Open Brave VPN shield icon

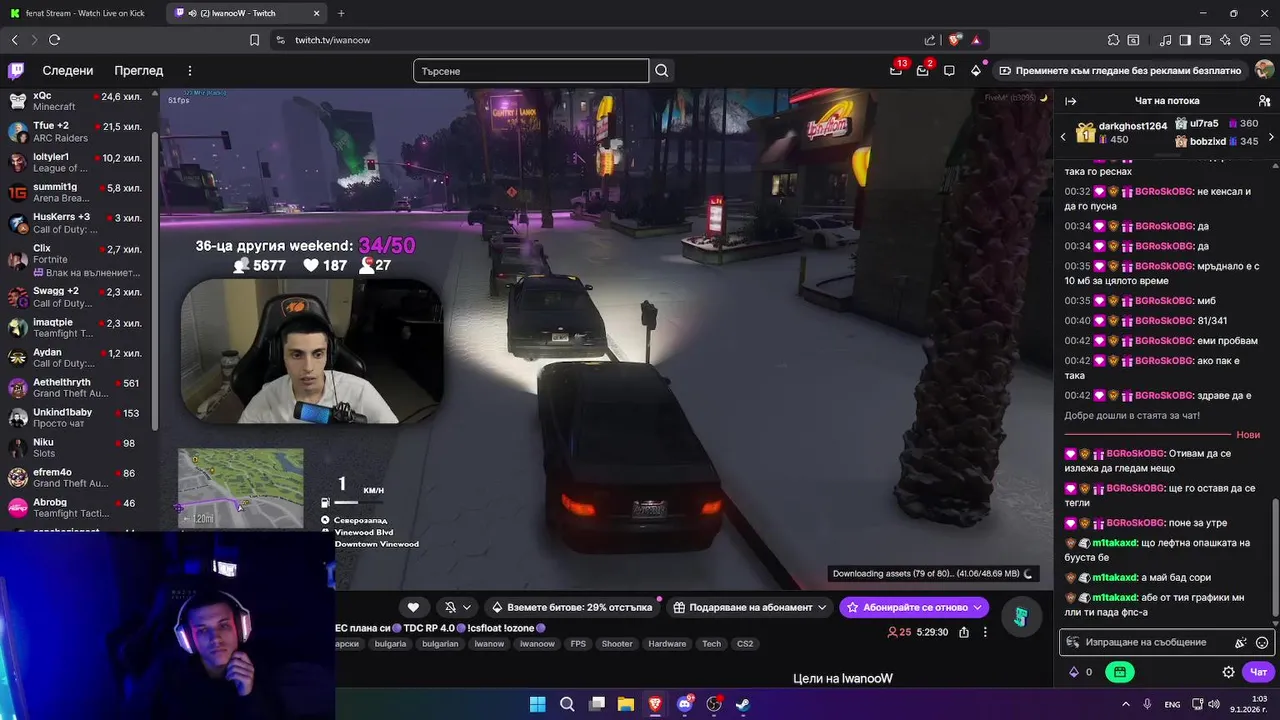(1245, 40)
